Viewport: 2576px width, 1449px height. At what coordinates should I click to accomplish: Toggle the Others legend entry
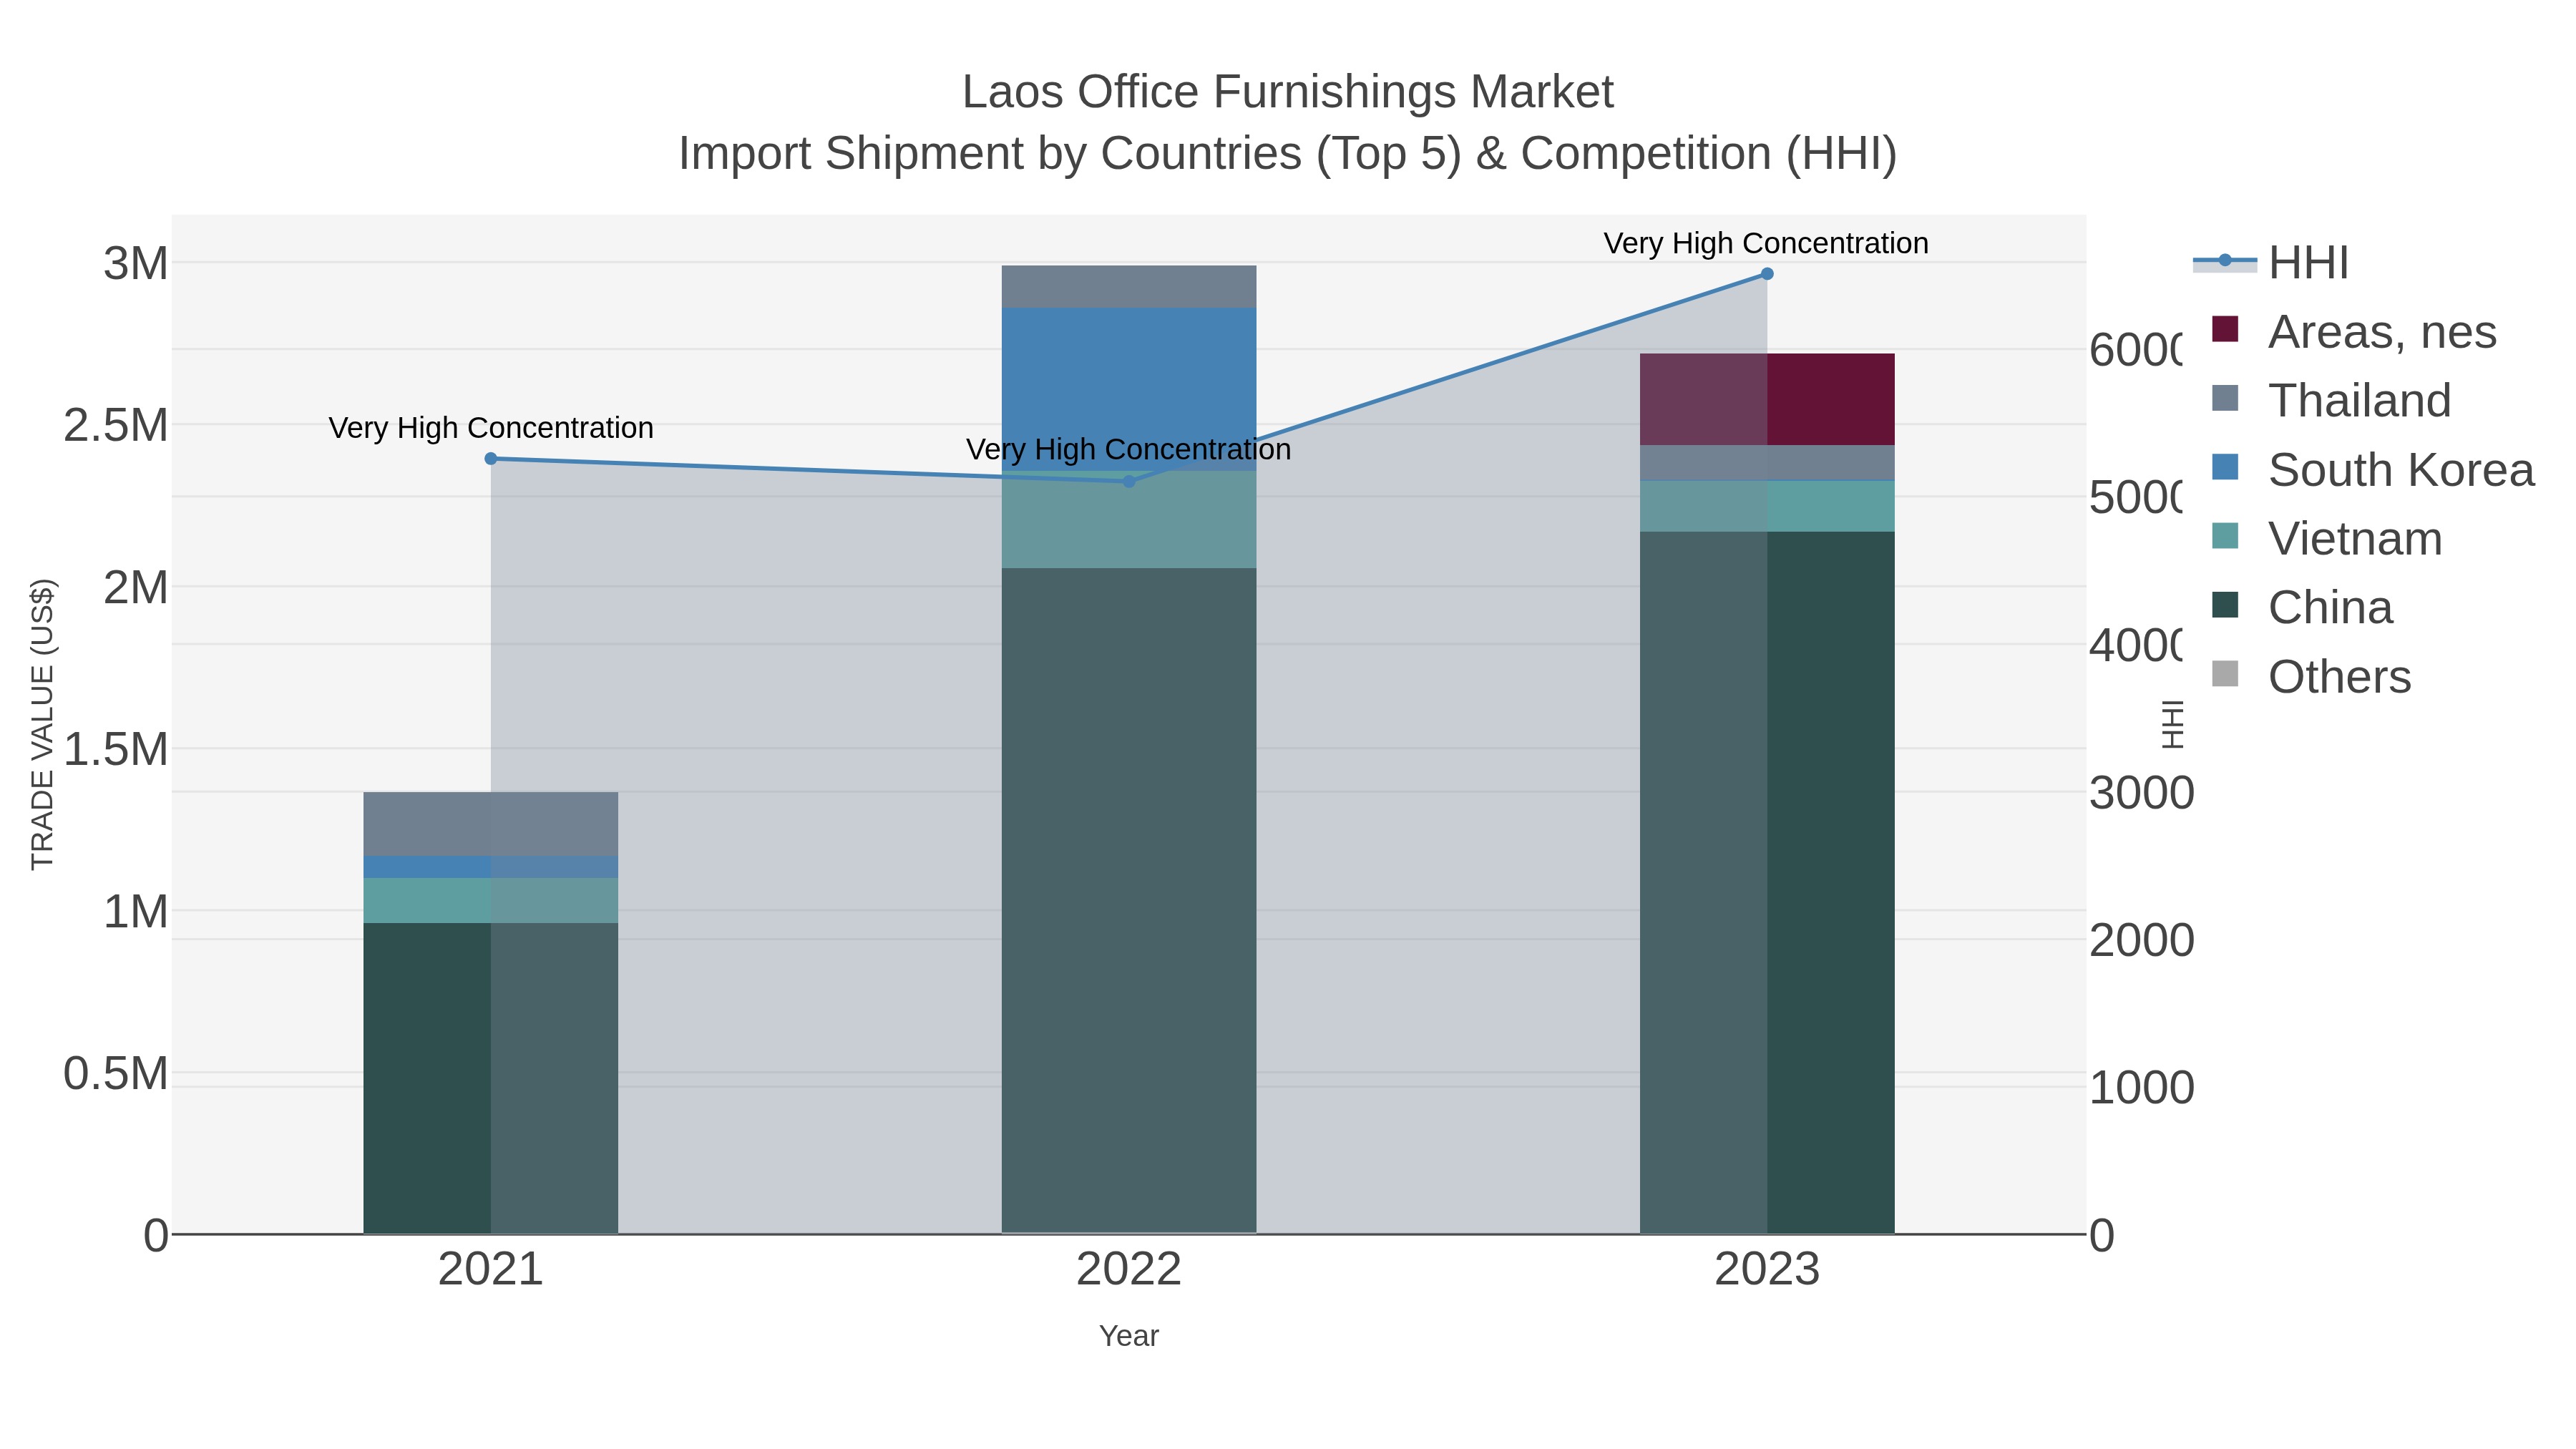pos(2312,676)
